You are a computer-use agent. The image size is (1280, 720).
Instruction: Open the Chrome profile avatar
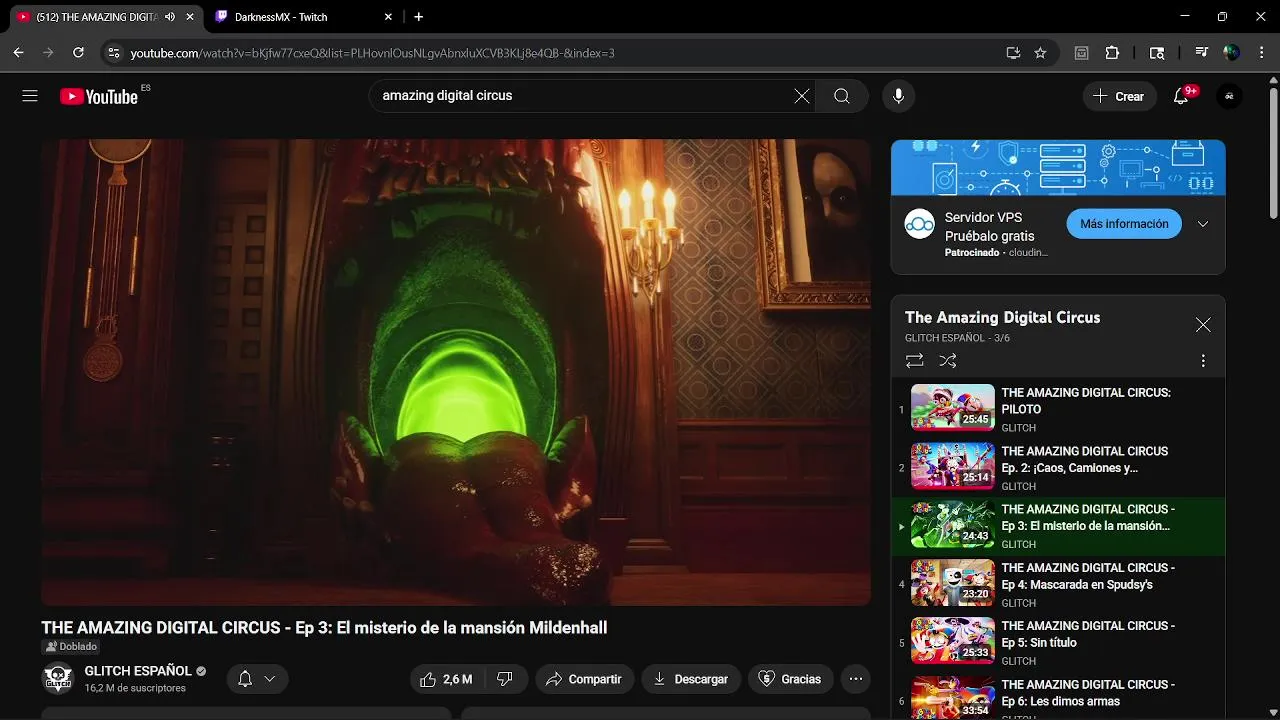pyautogui.click(x=1232, y=53)
